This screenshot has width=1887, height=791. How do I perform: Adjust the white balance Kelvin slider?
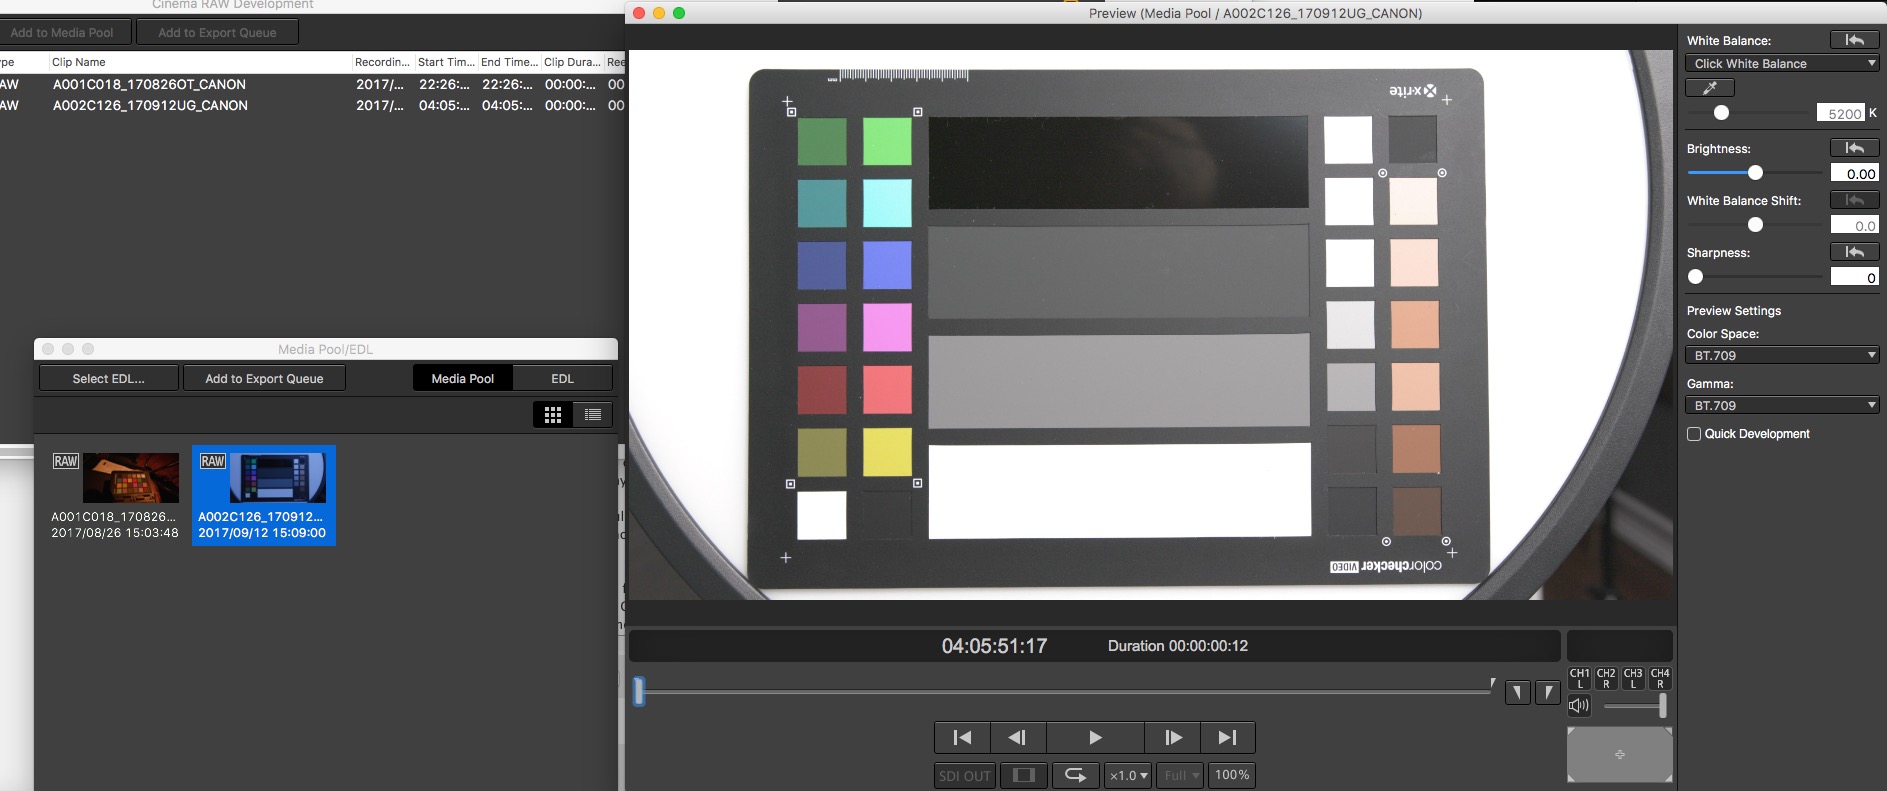[1721, 113]
